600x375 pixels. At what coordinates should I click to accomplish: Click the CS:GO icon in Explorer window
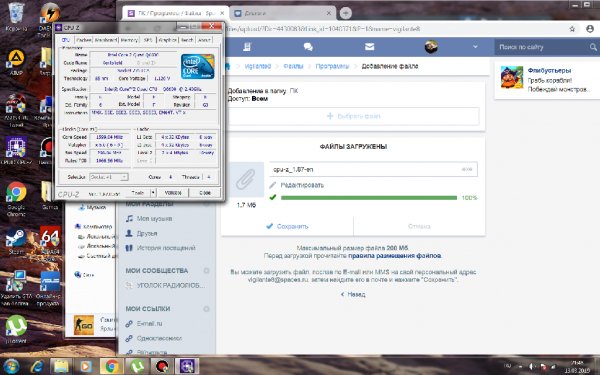[83, 325]
